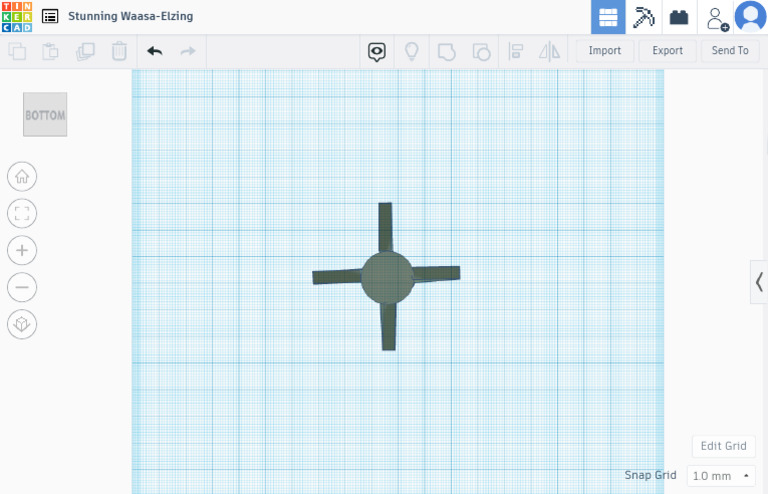Open the Align tool

point(515,51)
